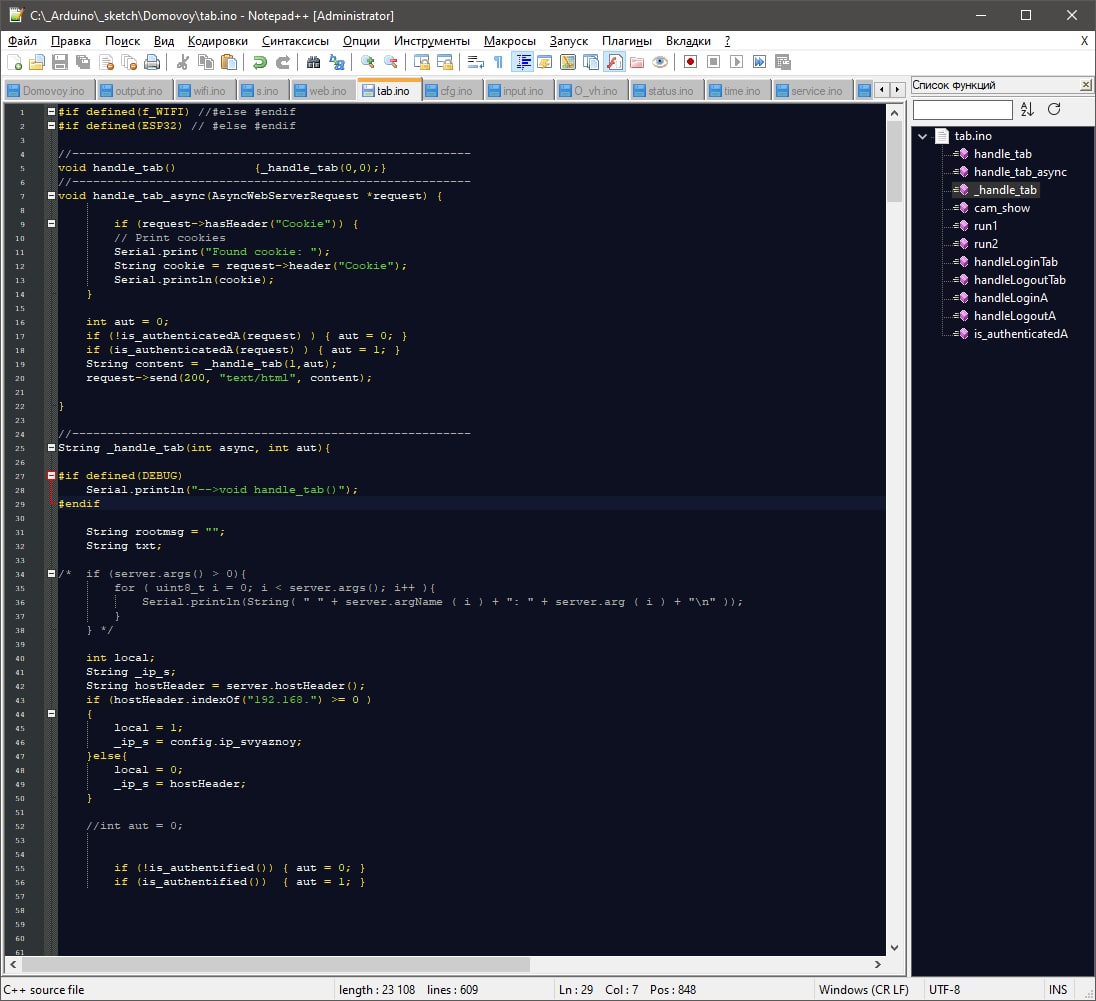The height and width of the screenshot is (1001, 1096).
Task: Collapse the #if defined(DEBUG) fold marker
Action: [x=51, y=476]
